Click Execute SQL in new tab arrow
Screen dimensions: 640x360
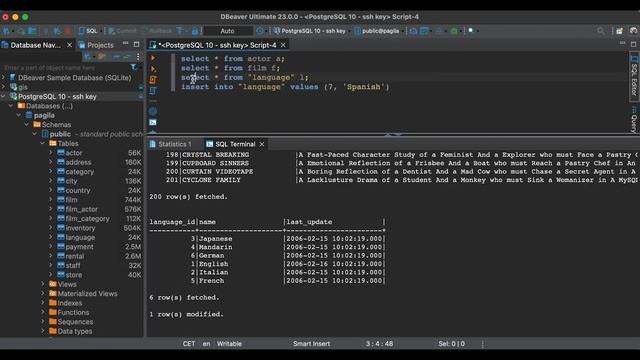153,69
